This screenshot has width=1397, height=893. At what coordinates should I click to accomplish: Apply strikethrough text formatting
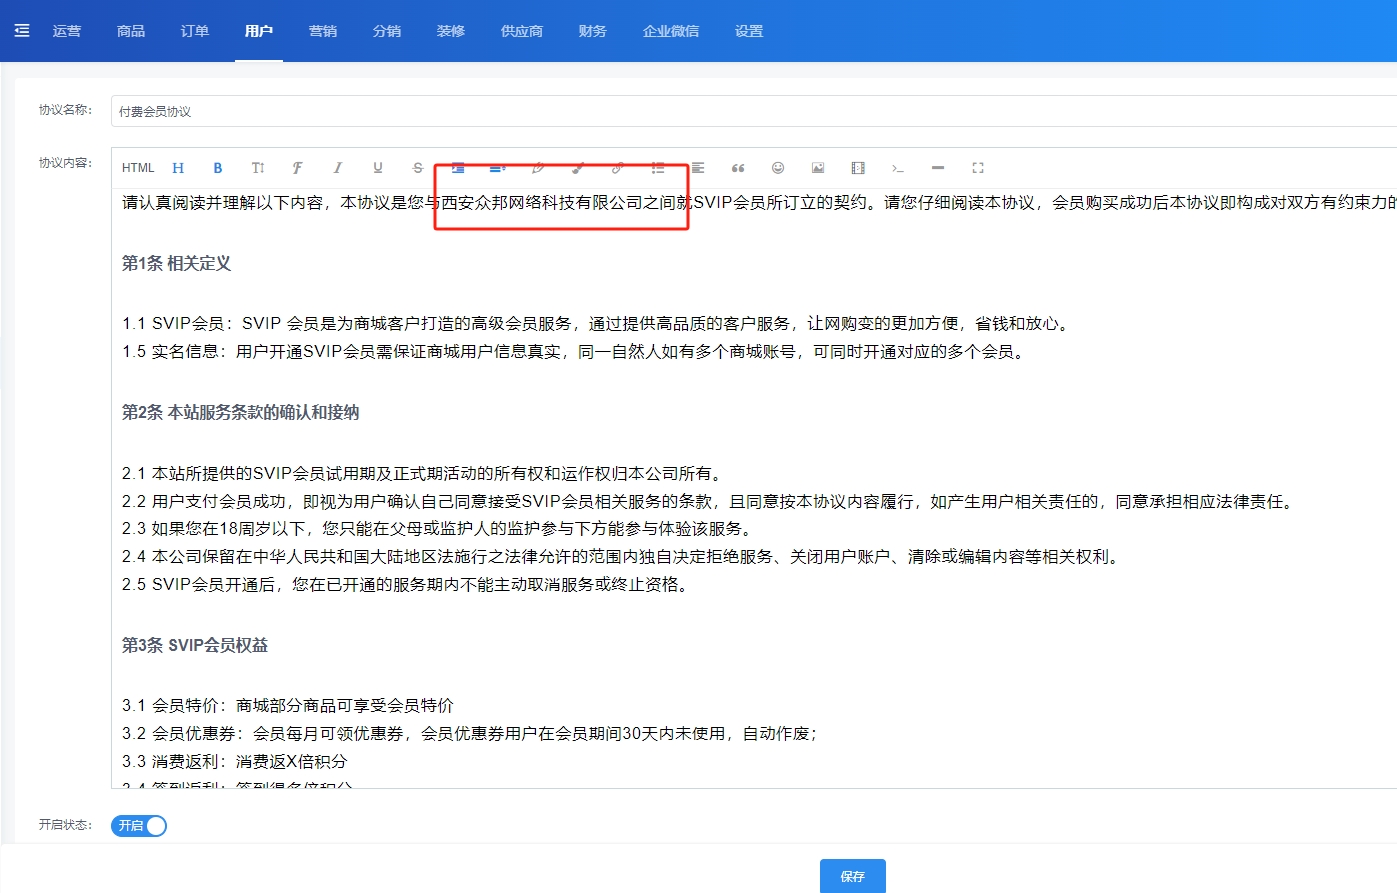click(418, 168)
